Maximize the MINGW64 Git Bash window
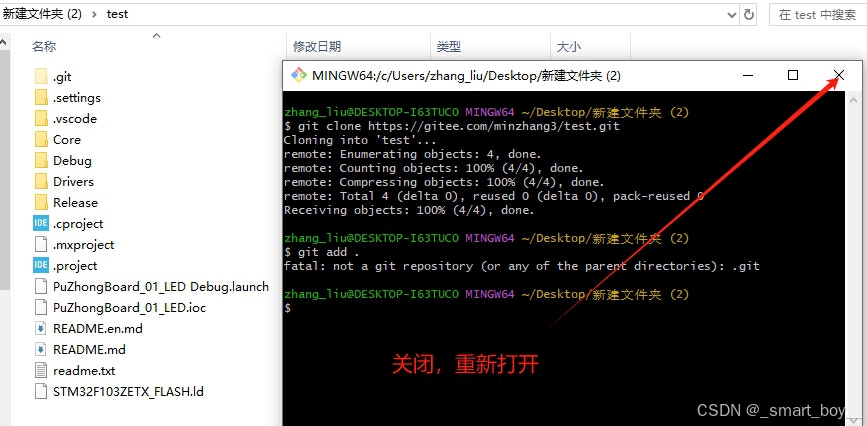The width and height of the screenshot is (867, 426). click(x=793, y=75)
